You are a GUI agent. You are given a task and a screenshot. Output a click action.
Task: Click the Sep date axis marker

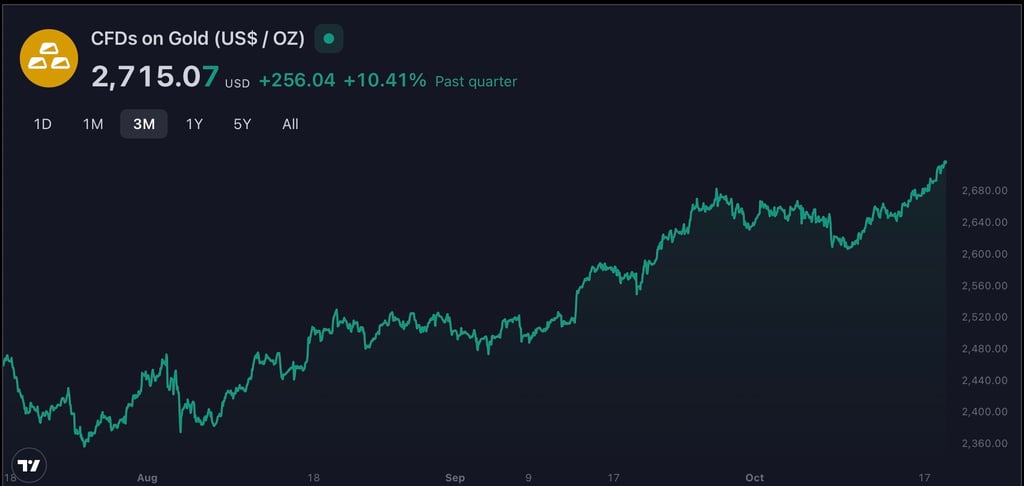click(x=455, y=478)
